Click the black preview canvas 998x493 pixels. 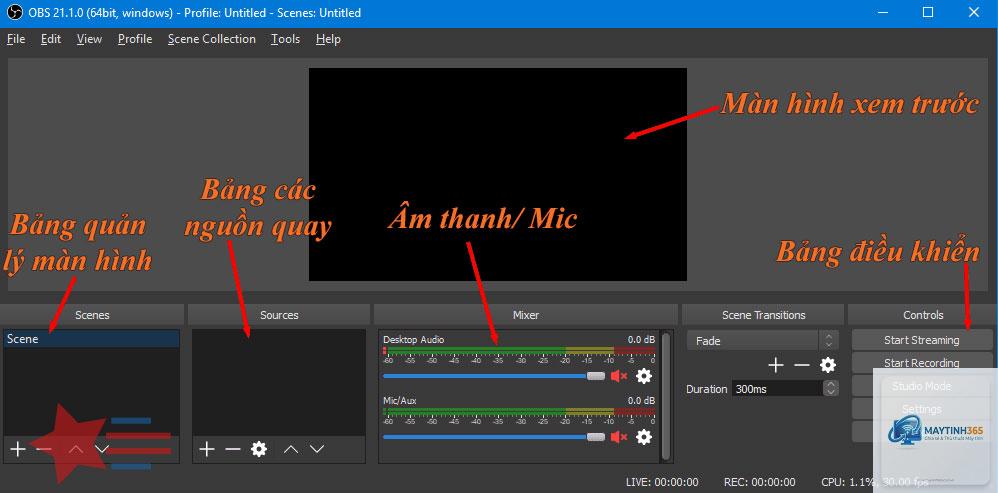[x=498, y=174]
